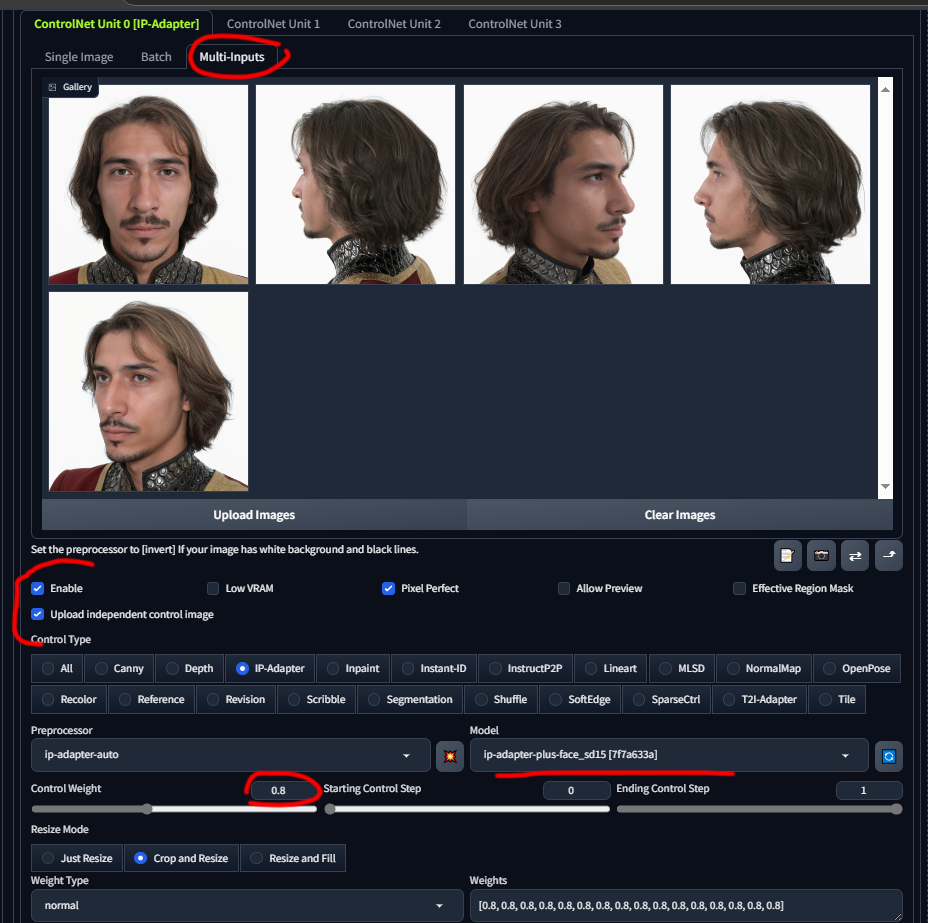
Task: Click the send dimensions arrow icon
Action: (889, 556)
